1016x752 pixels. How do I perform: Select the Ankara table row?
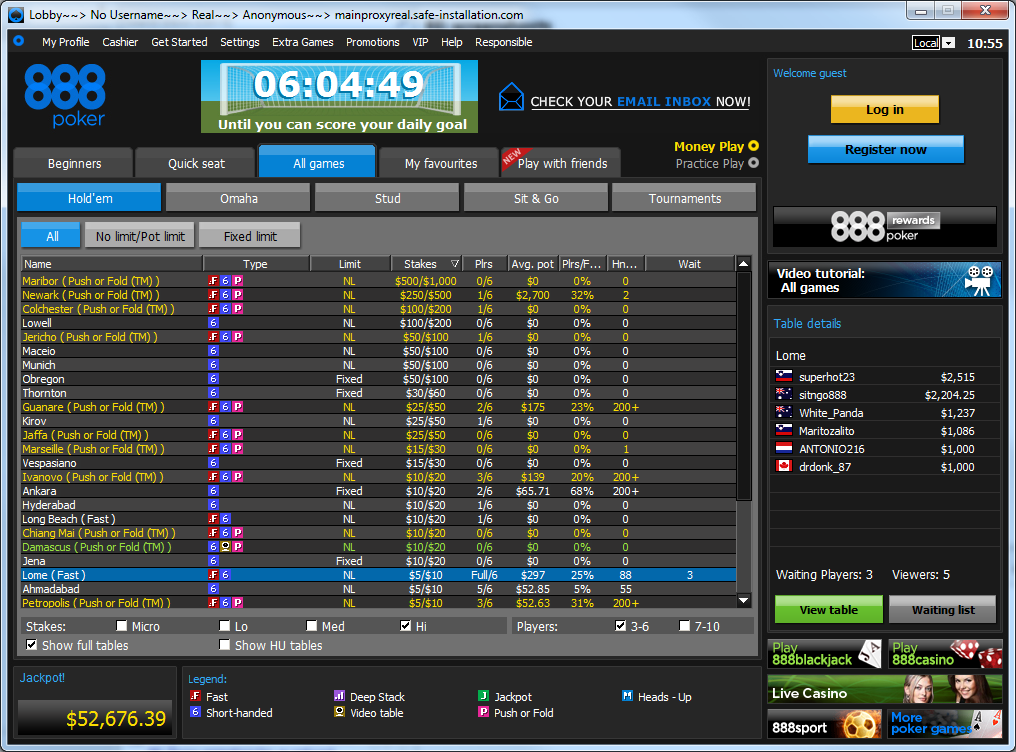tap(378, 491)
